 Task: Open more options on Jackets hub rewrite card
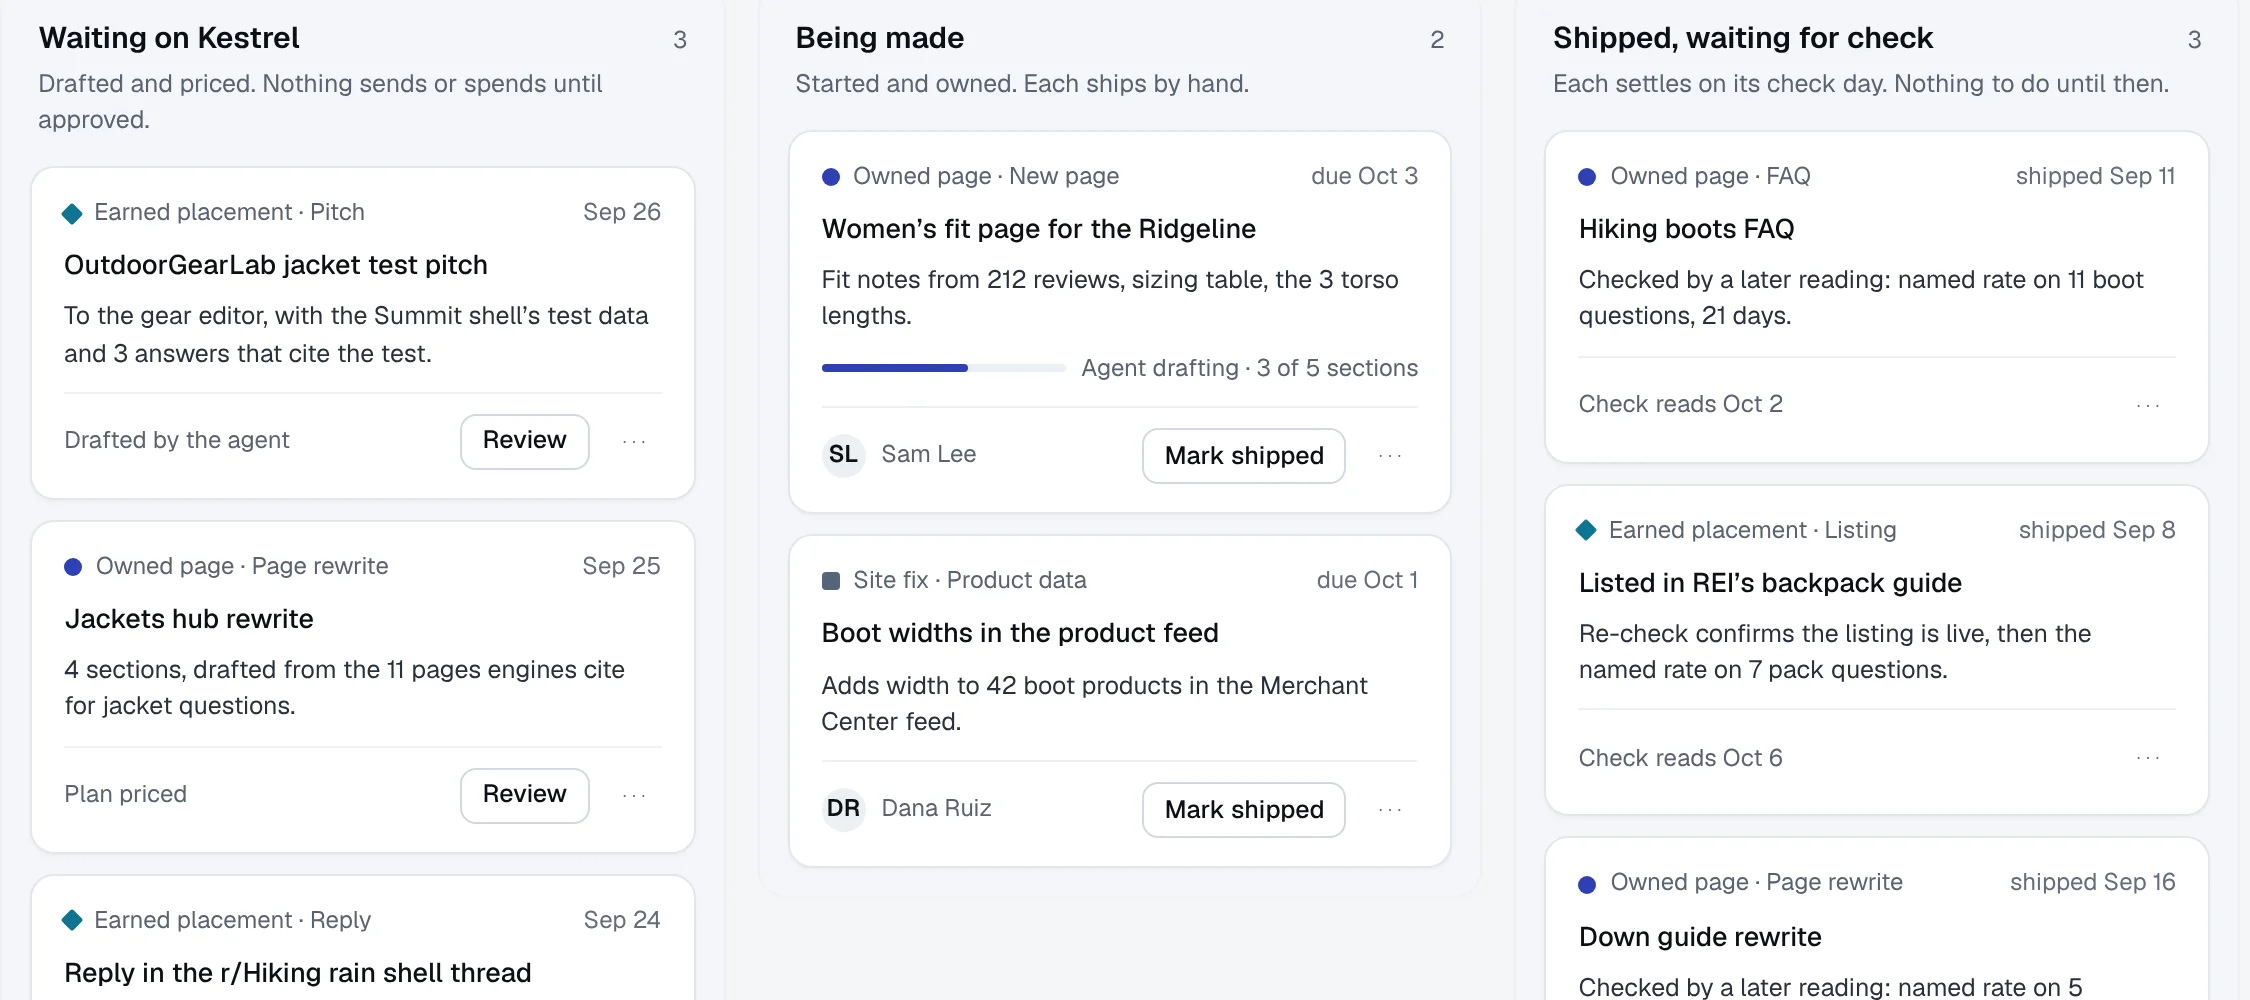(x=634, y=795)
